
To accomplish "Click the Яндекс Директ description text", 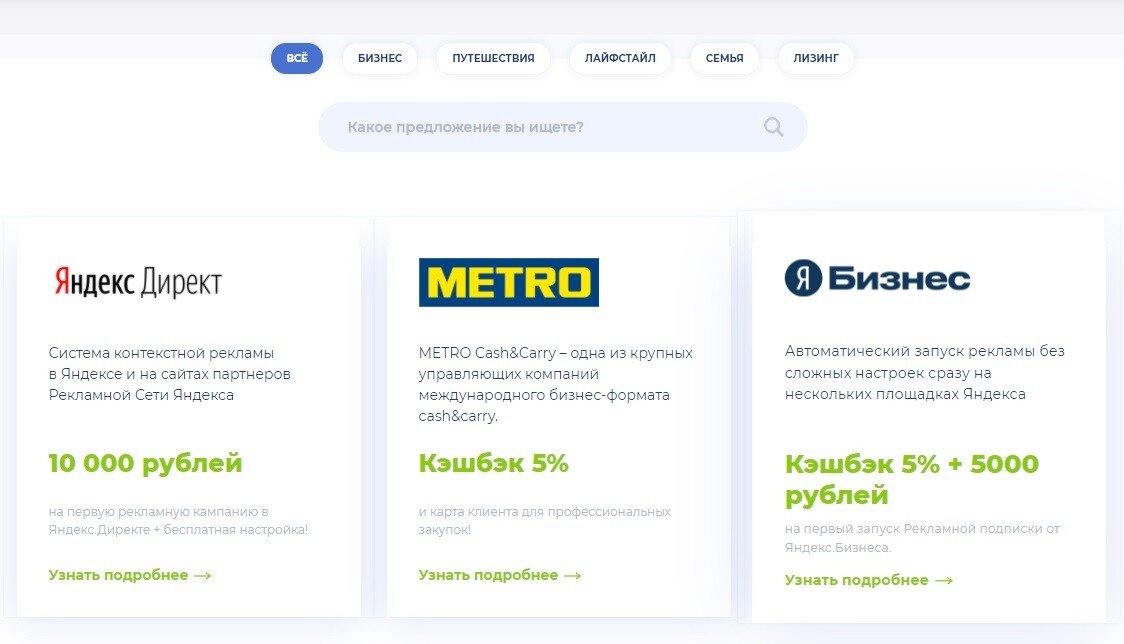I will coord(170,374).
